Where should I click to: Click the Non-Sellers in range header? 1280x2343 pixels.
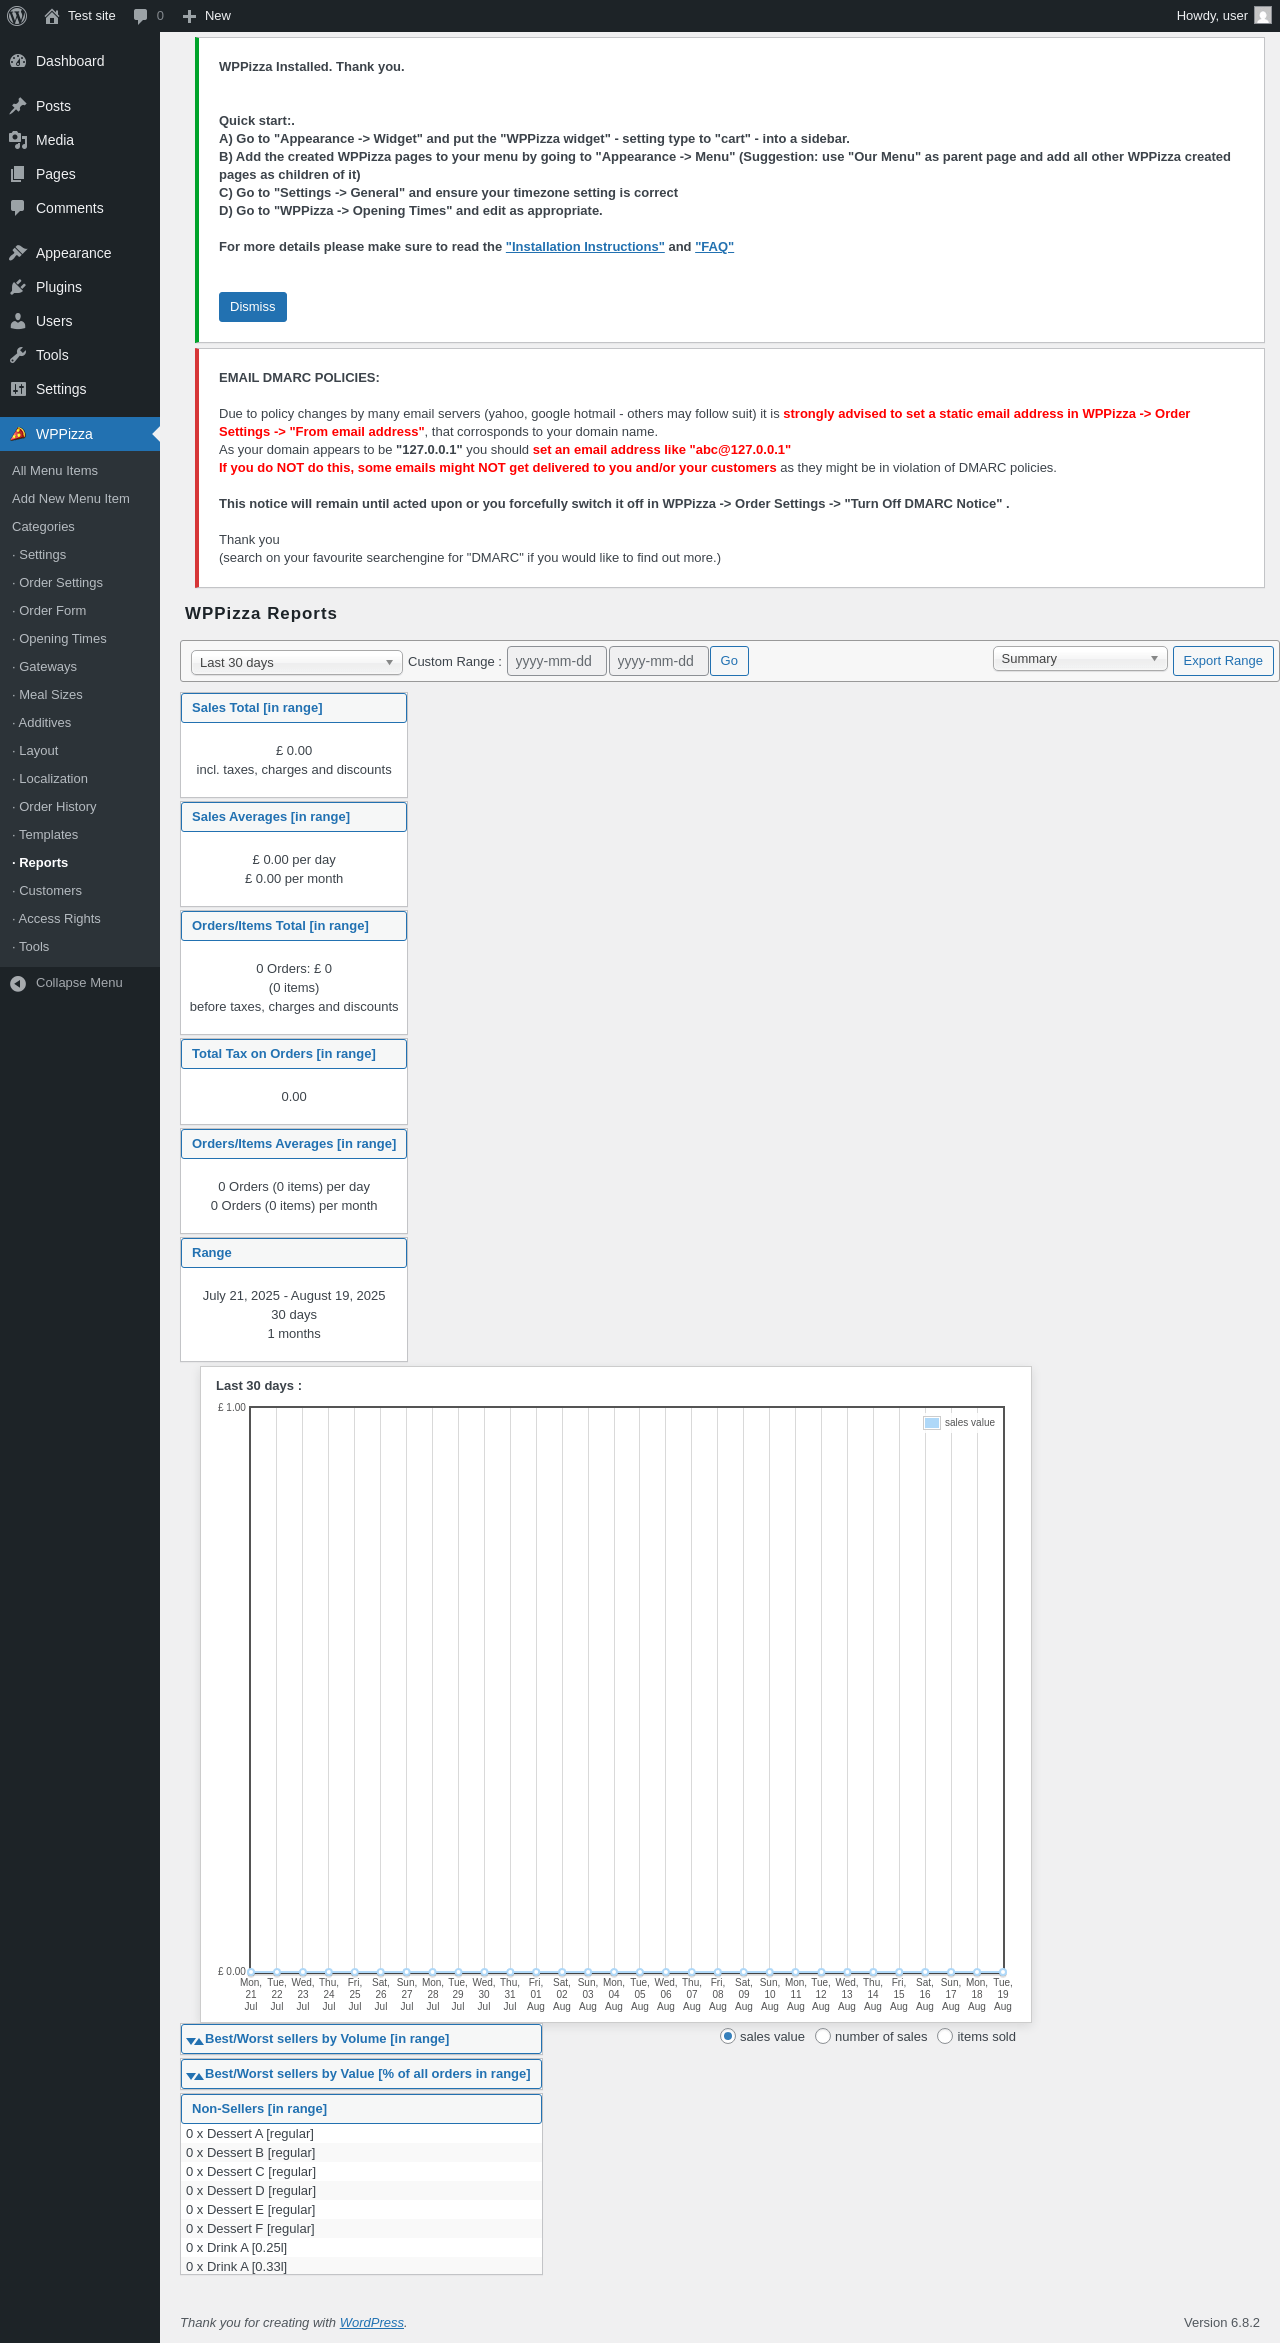[x=361, y=2109]
